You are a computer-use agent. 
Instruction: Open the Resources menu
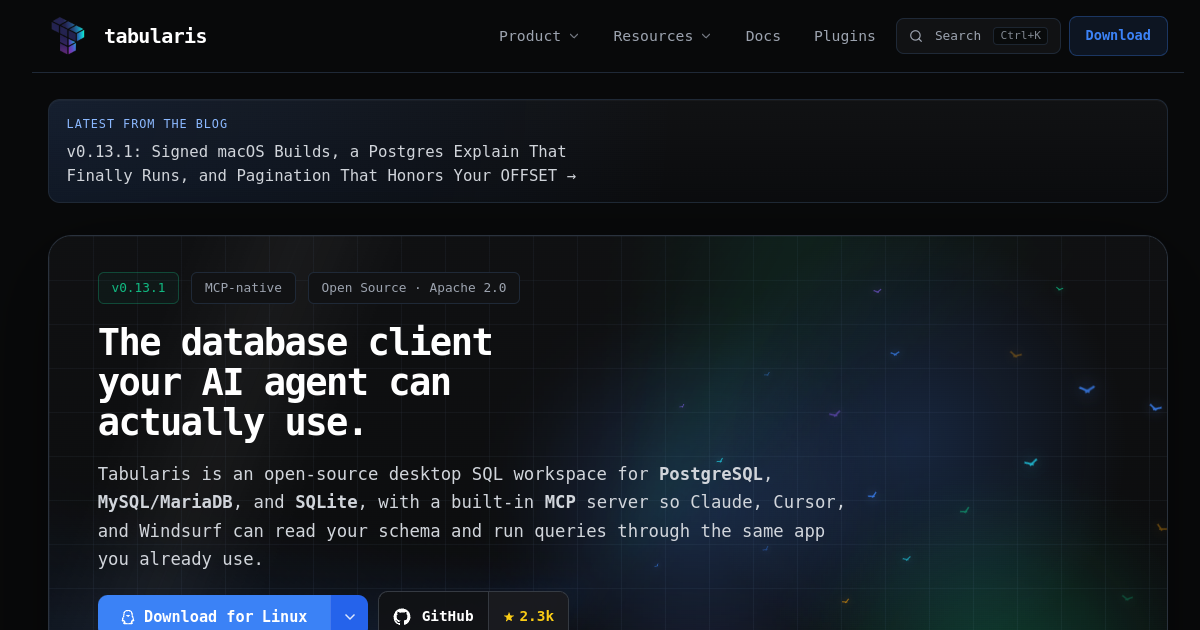click(662, 36)
